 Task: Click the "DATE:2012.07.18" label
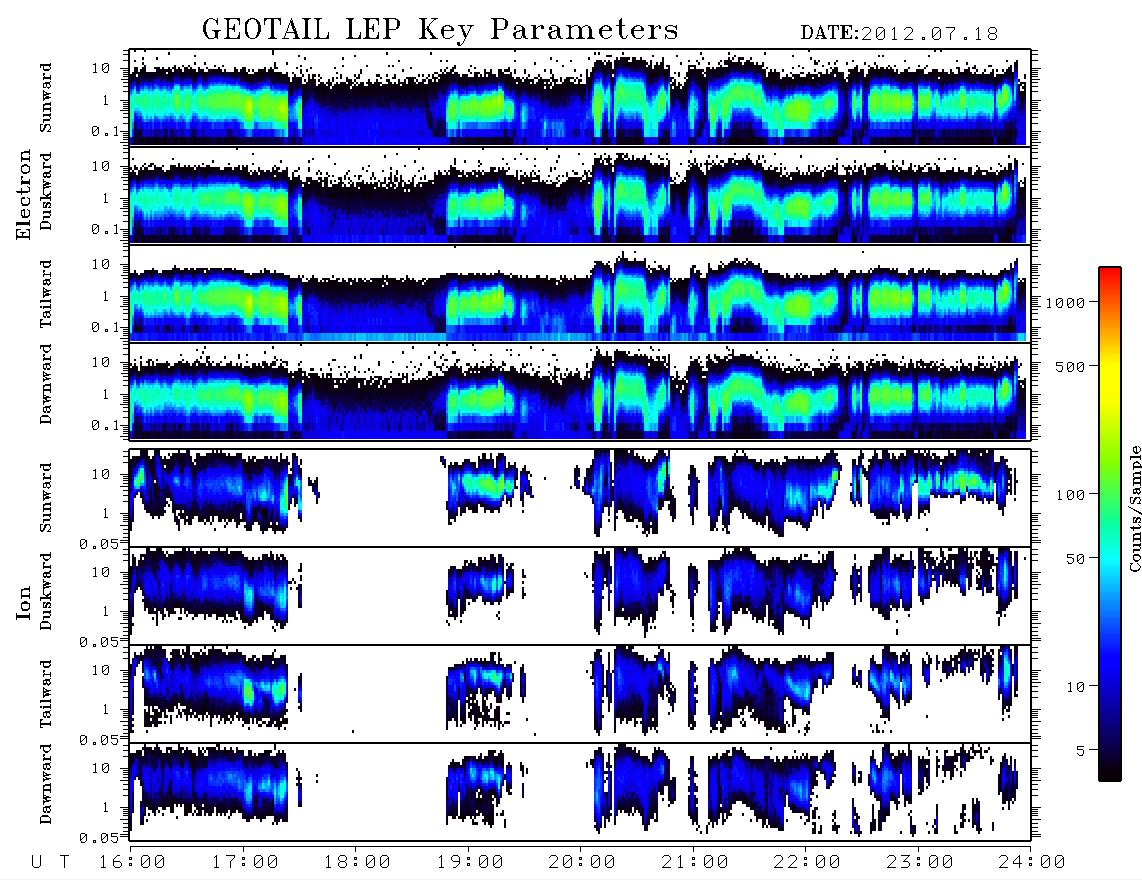pos(899,34)
